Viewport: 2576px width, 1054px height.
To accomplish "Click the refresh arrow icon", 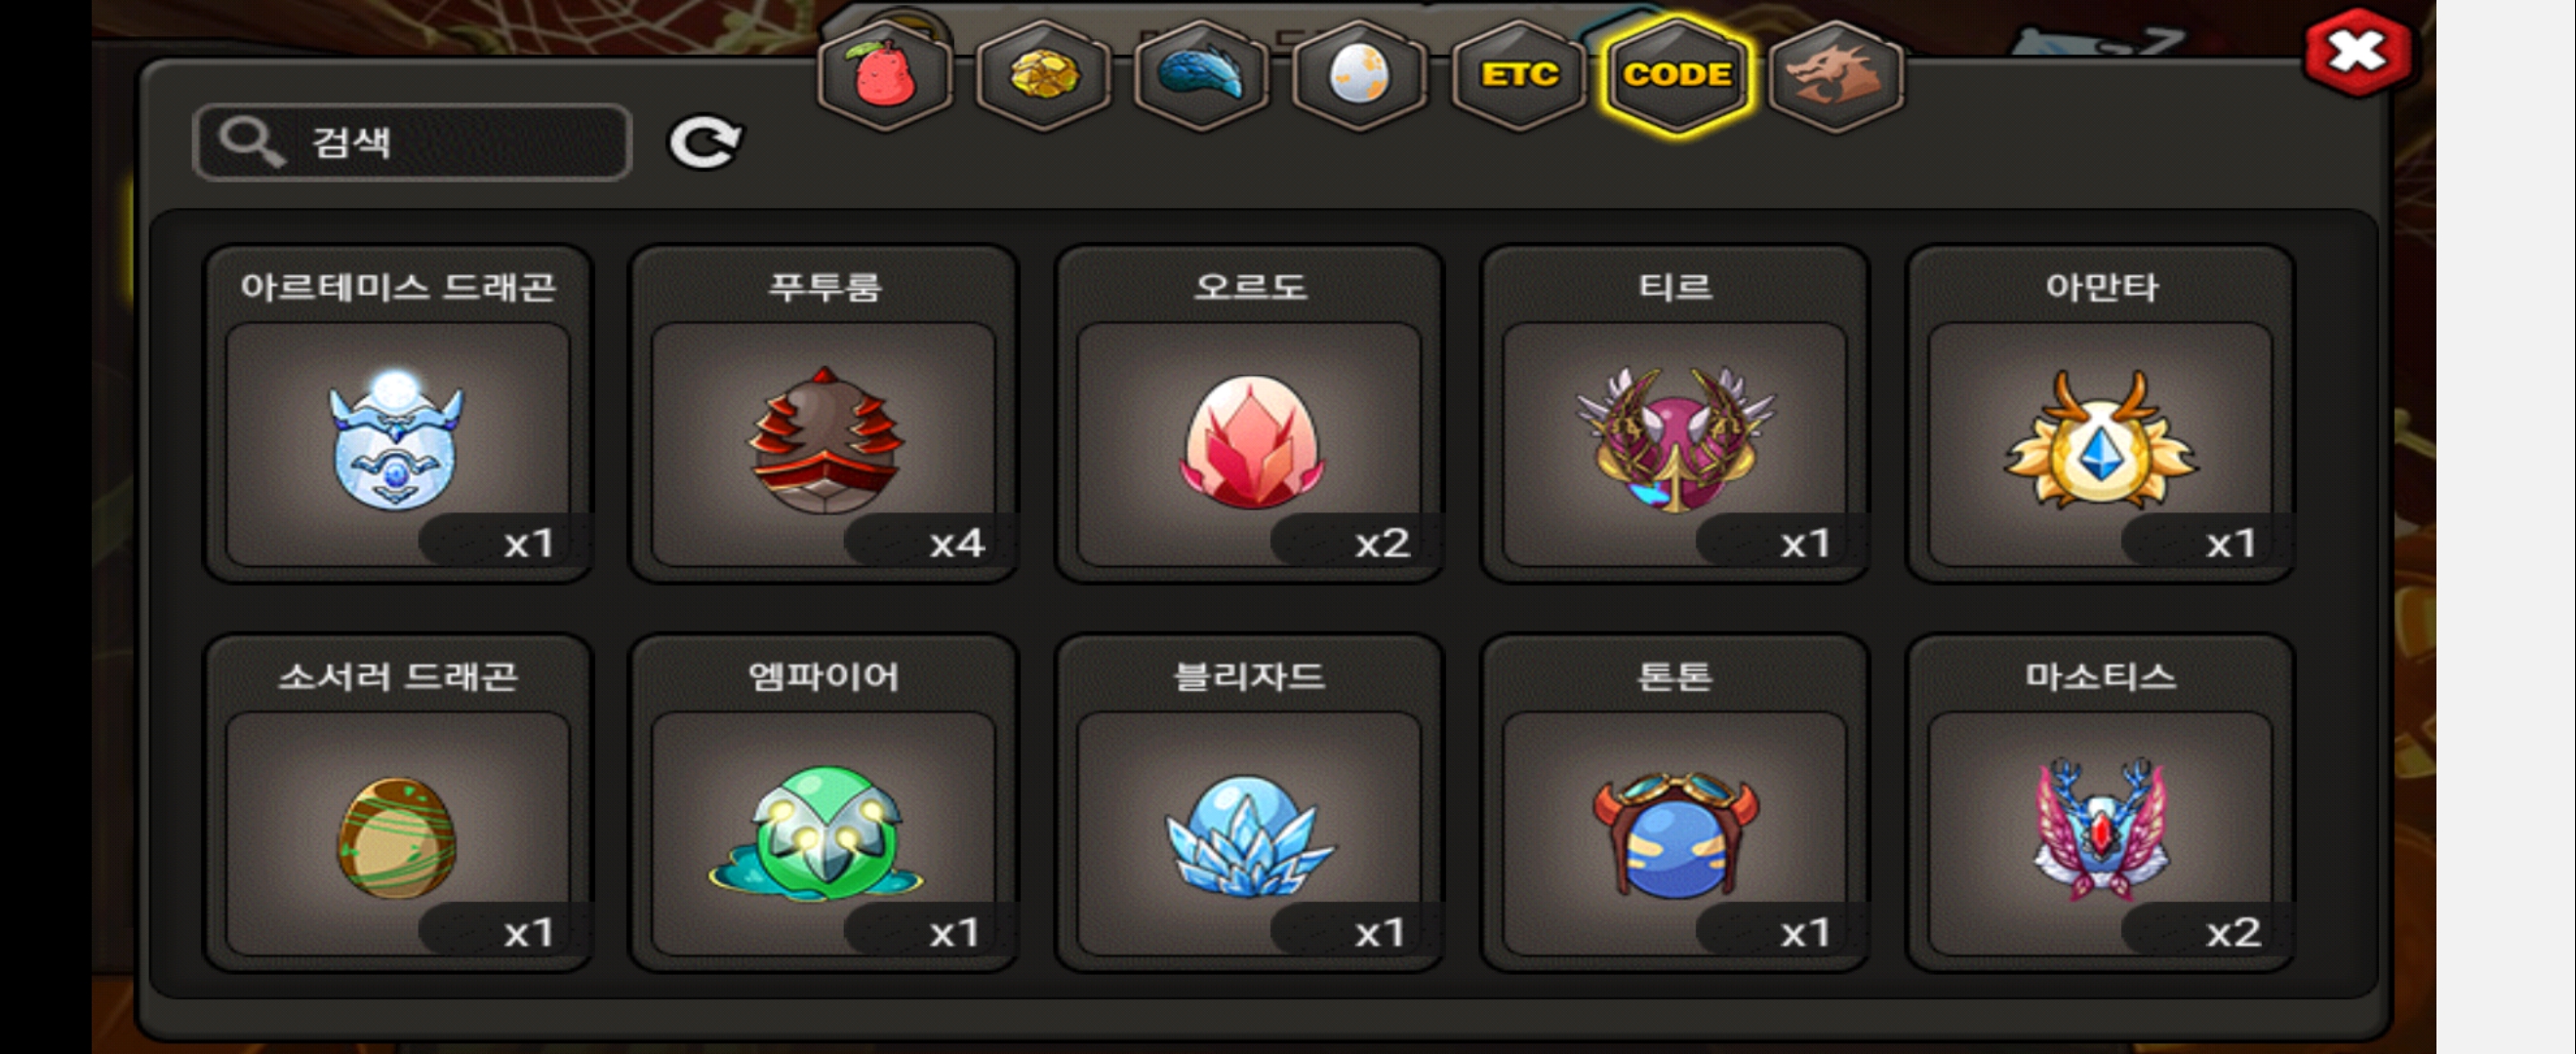I will pos(705,142).
